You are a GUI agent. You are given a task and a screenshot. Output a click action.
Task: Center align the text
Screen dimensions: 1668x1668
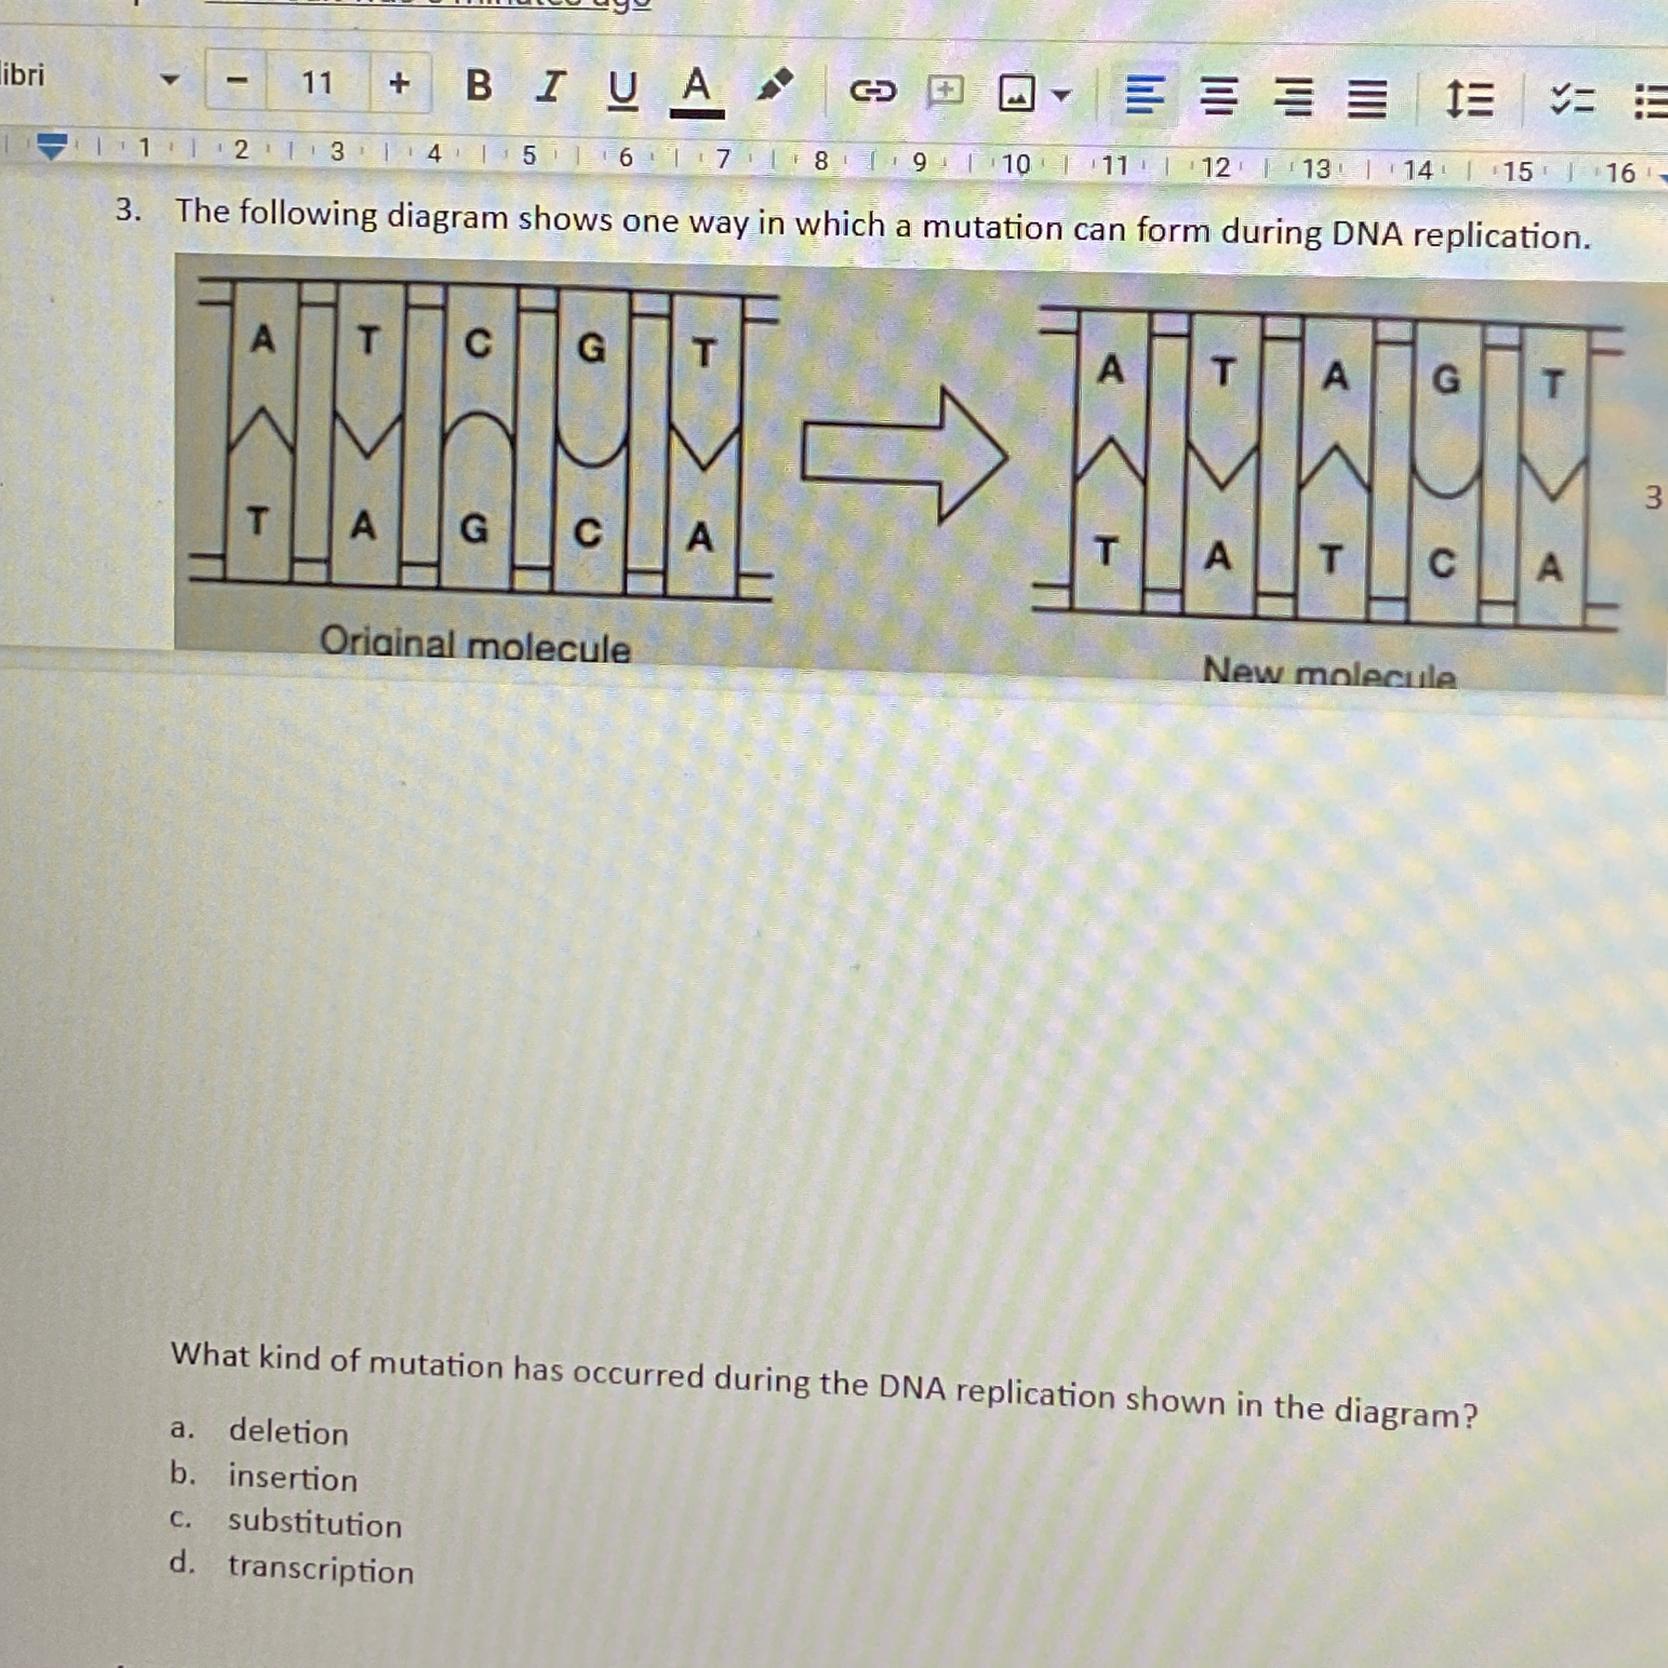(1217, 97)
